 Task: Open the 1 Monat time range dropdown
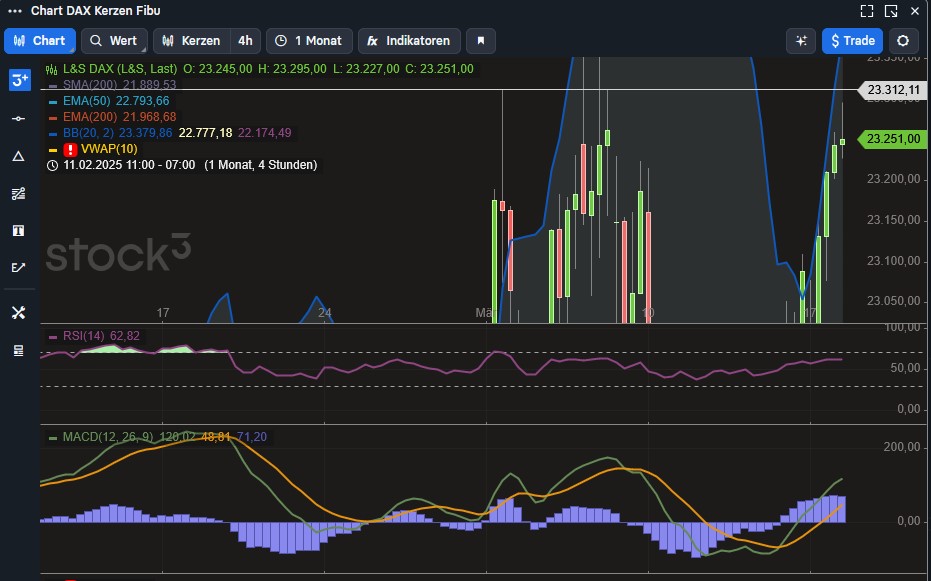pos(309,41)
